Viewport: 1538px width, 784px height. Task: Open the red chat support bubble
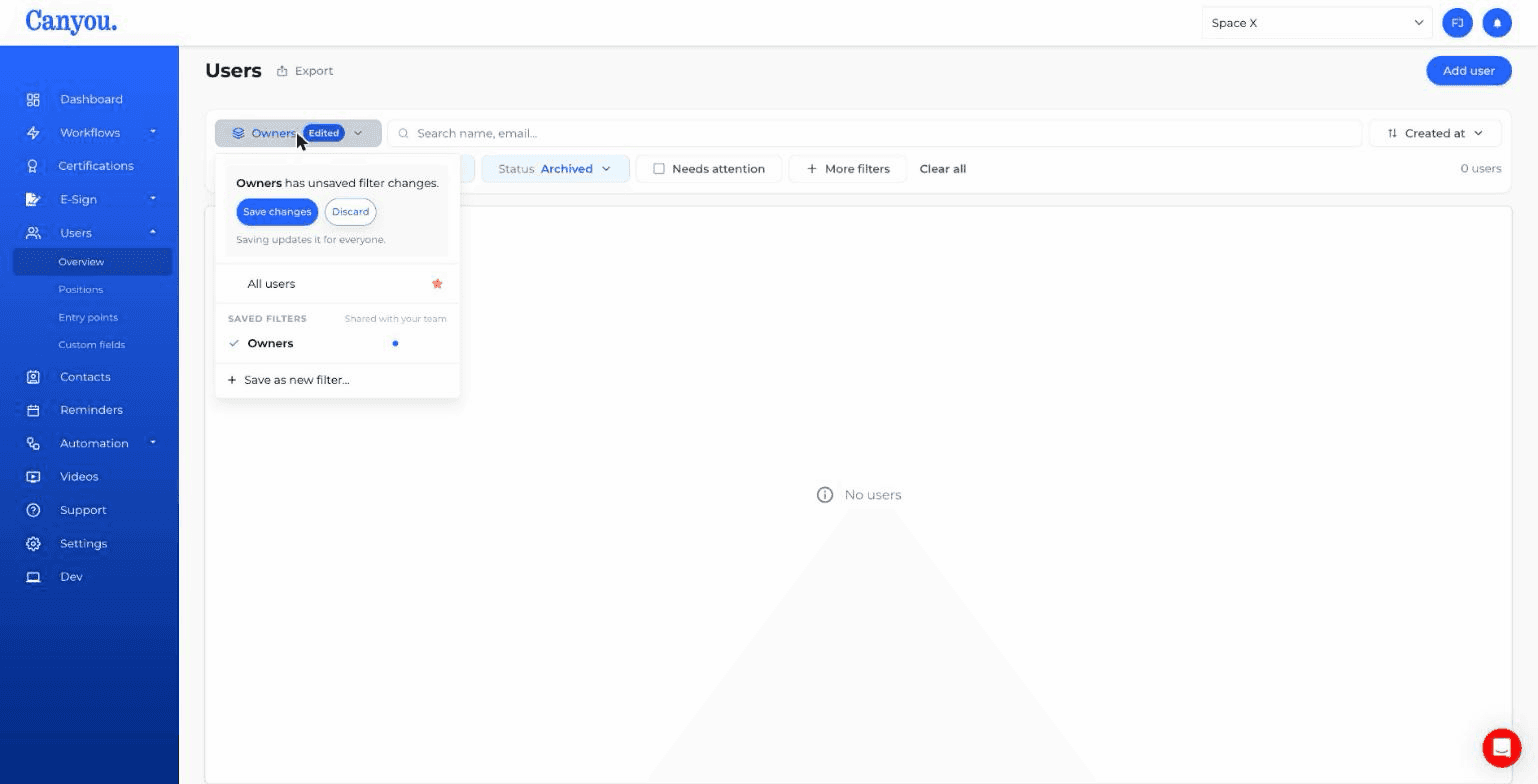[x=1501, y=747]
